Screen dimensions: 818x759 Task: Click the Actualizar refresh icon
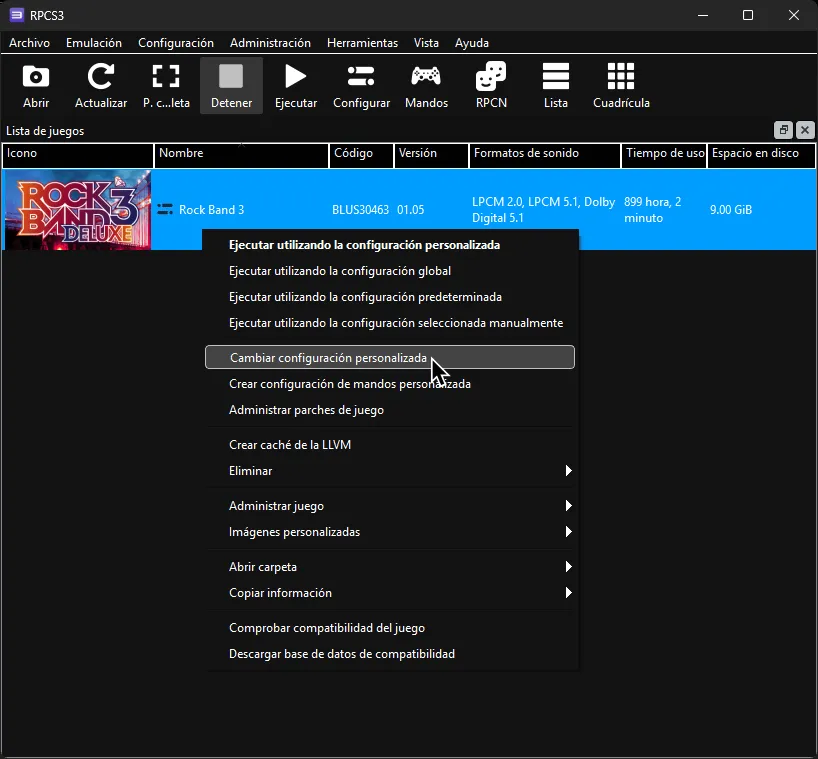coord(100,84)
